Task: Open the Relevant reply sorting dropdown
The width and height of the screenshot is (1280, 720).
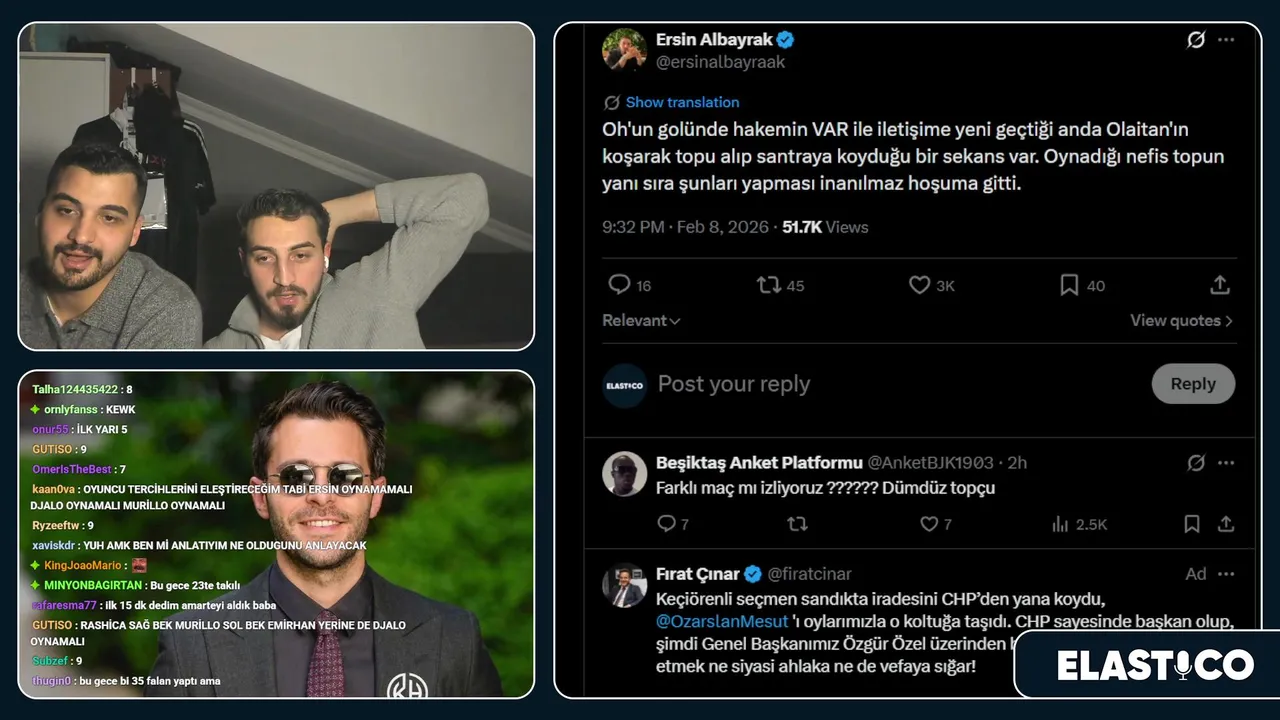Action: tap(641, 321)
